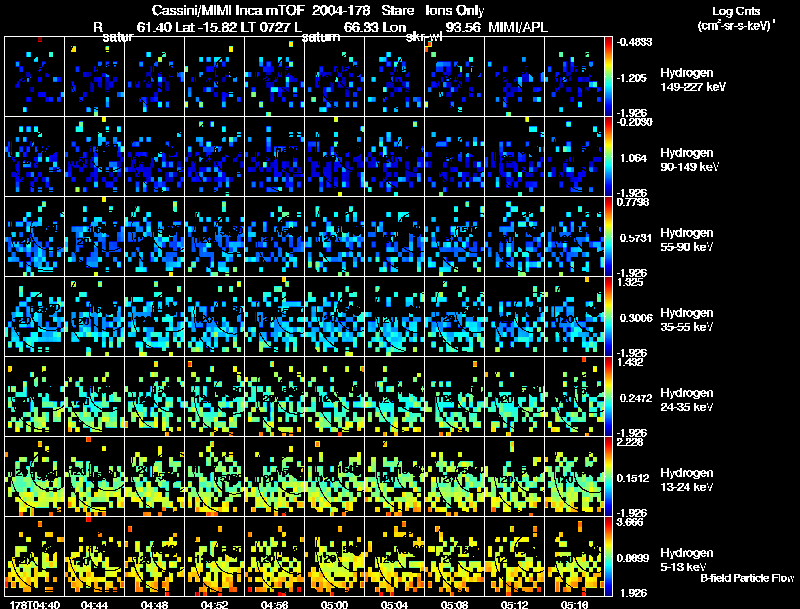Click the '0.2472' colorbar value
The height and width of the screenshot is (609, 800).
tap(636, 398)
